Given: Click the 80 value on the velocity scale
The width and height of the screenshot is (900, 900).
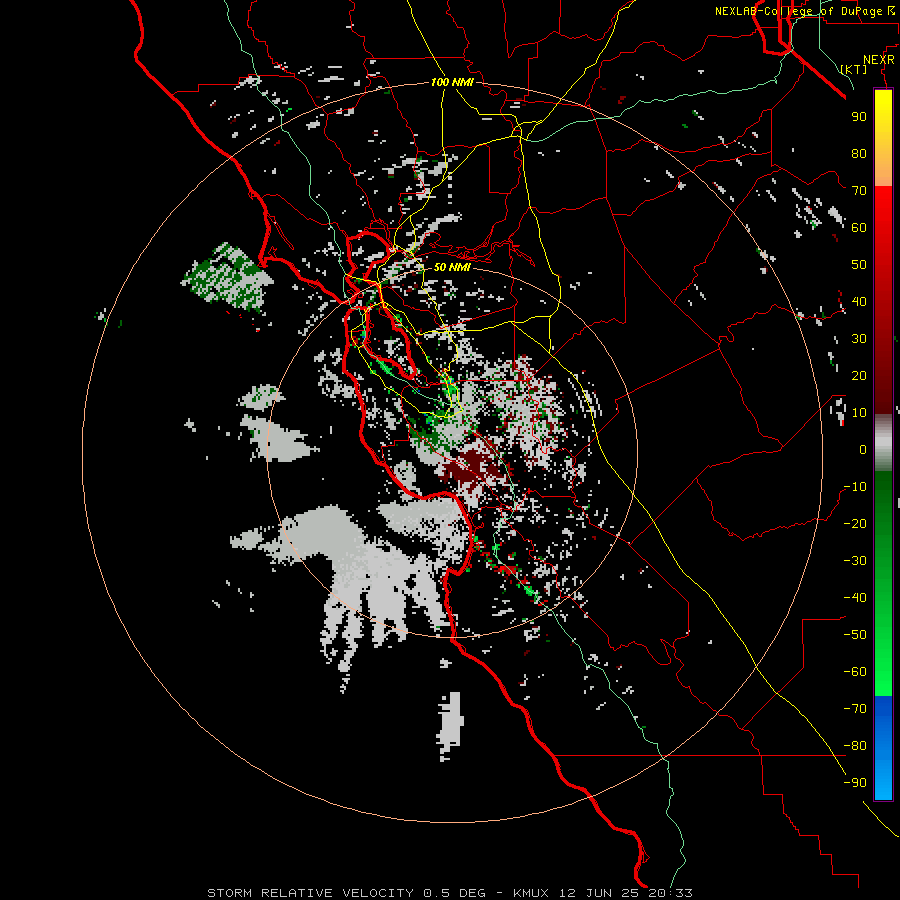Looking at the screenshot, I should click(859, 153).
